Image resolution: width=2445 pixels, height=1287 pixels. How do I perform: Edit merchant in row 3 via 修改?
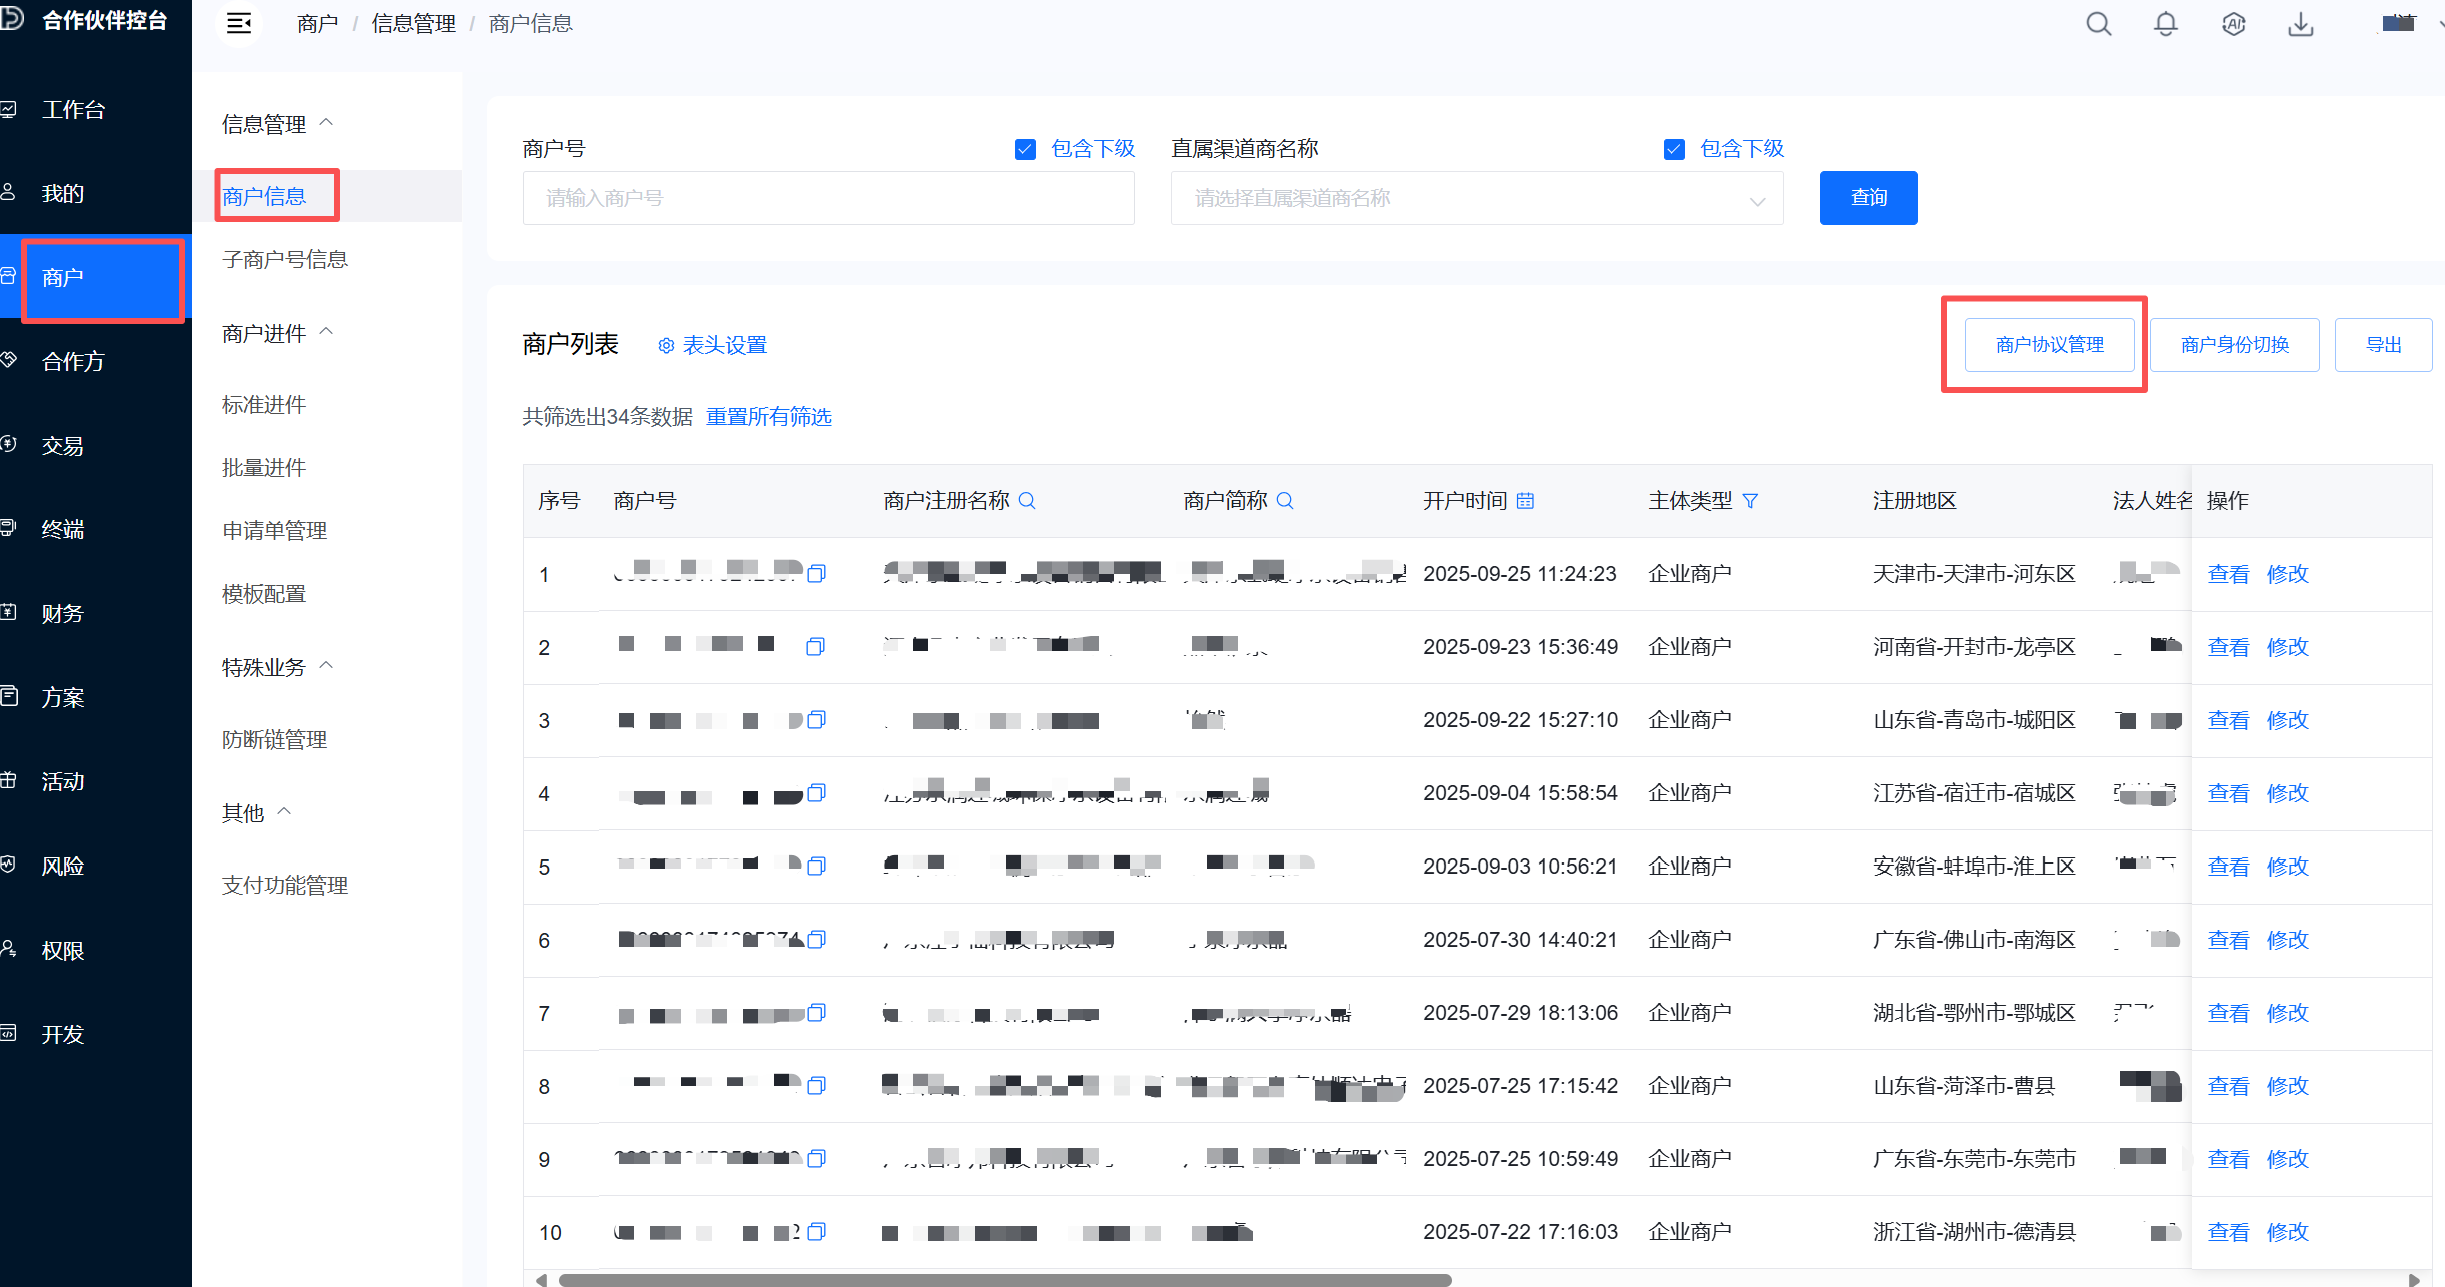click(x=2287, y=720)
